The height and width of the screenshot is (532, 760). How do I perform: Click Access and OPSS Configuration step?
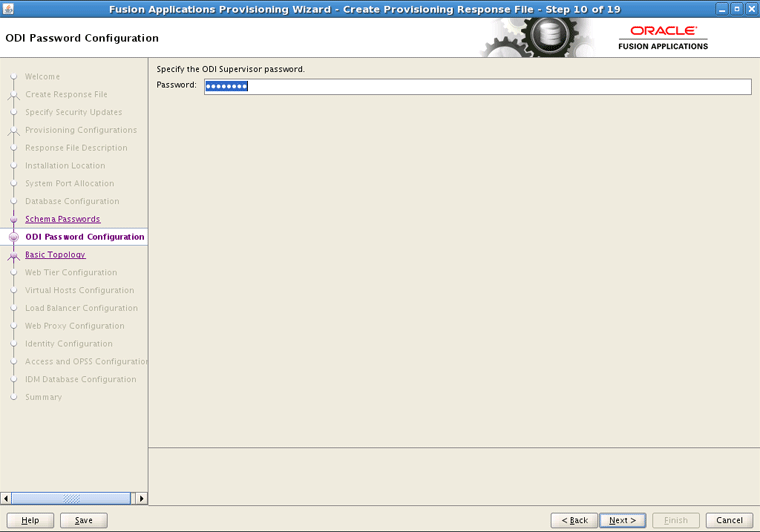pyautogui.click(x=86, y=361)
